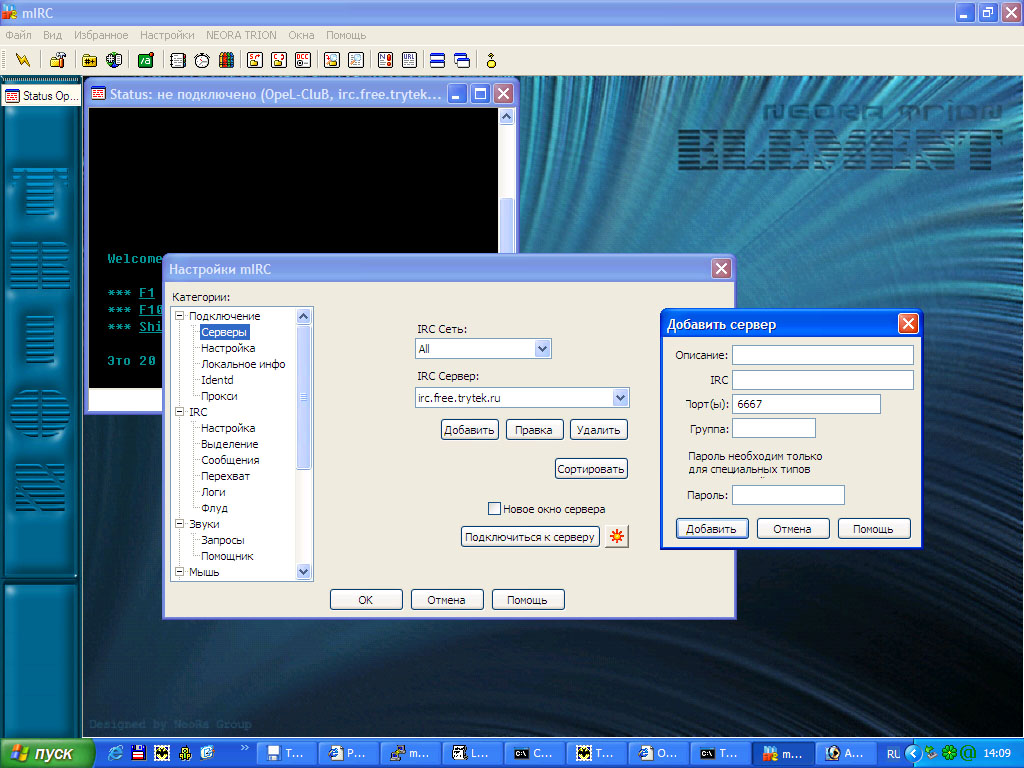The image size is (1024, 768).
Task: Click Добавить in the Добавить сервер dialog
Action: click(x=711, y=529)
